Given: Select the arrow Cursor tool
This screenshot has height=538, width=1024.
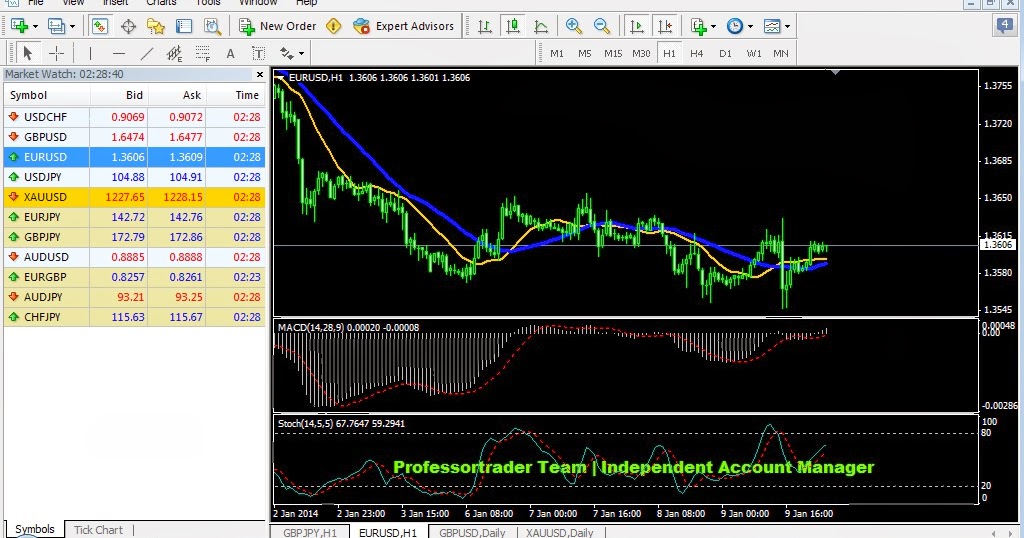Looking at the screenshot, I should coord(27,53).
